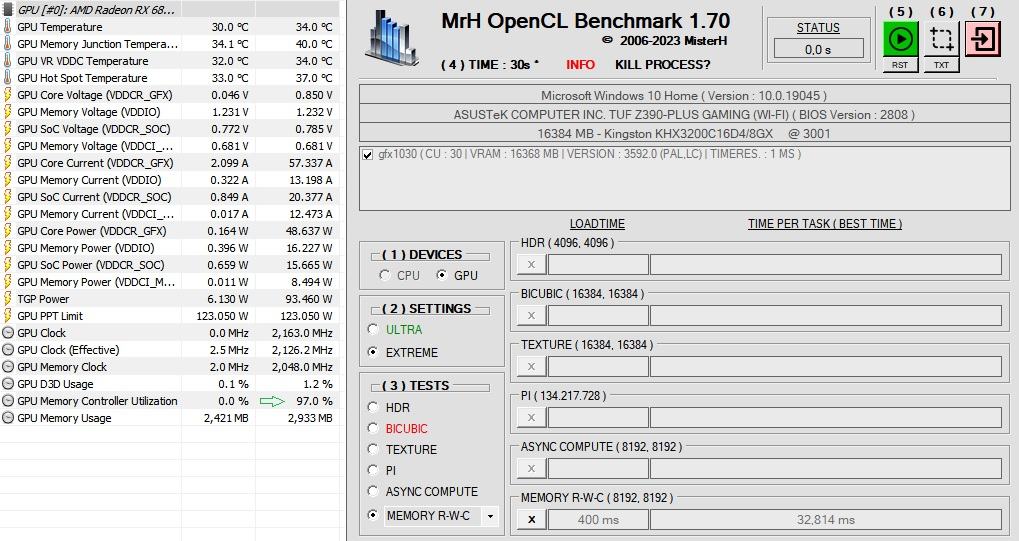Click lightning icon beside GPU Memory Current (VDDIO)
1019x541 pixels.
coord(8,179)
